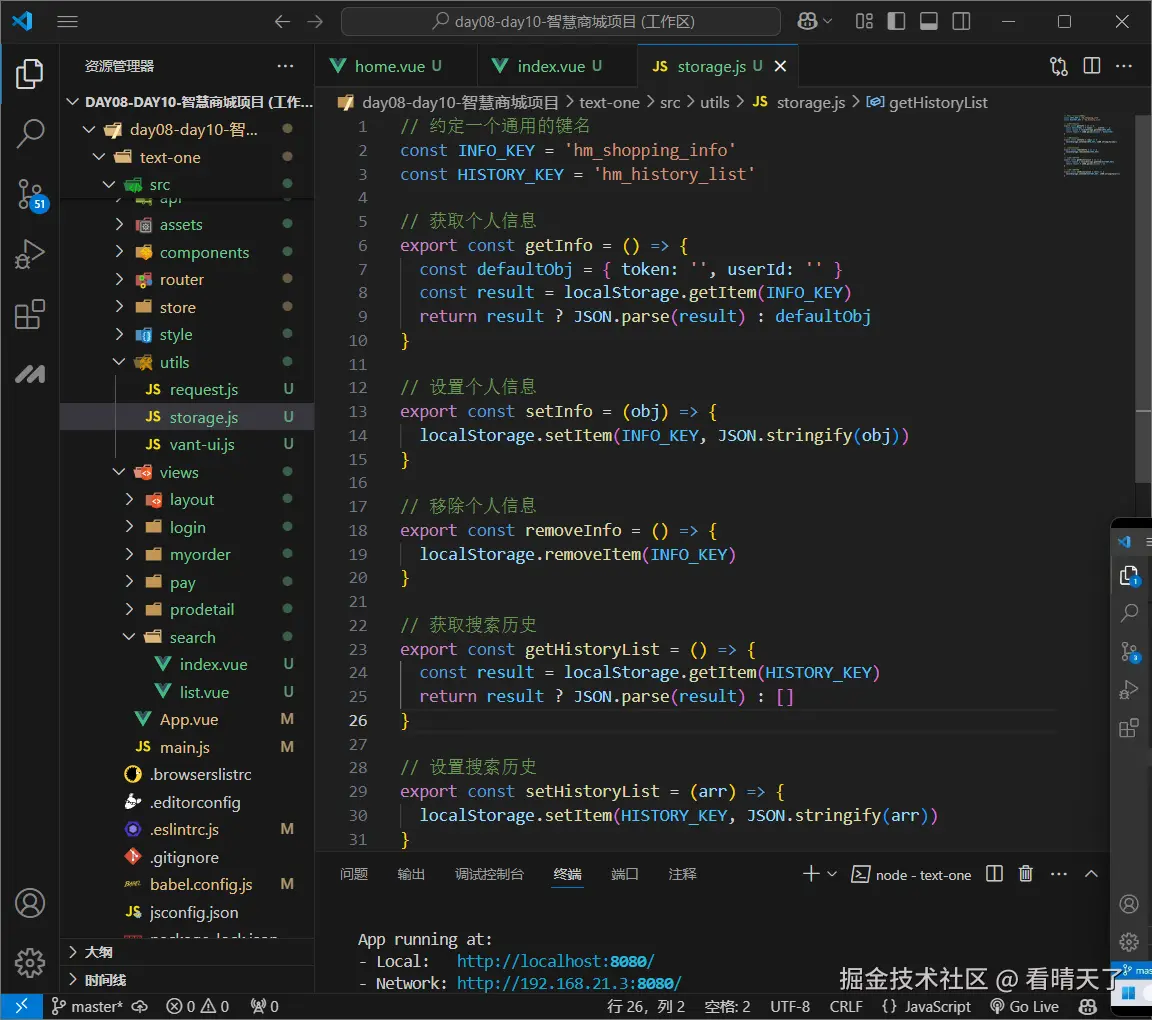Open request.js in the file explorer
Screen dimensions: 1152x1020
(x=203, y=390)
